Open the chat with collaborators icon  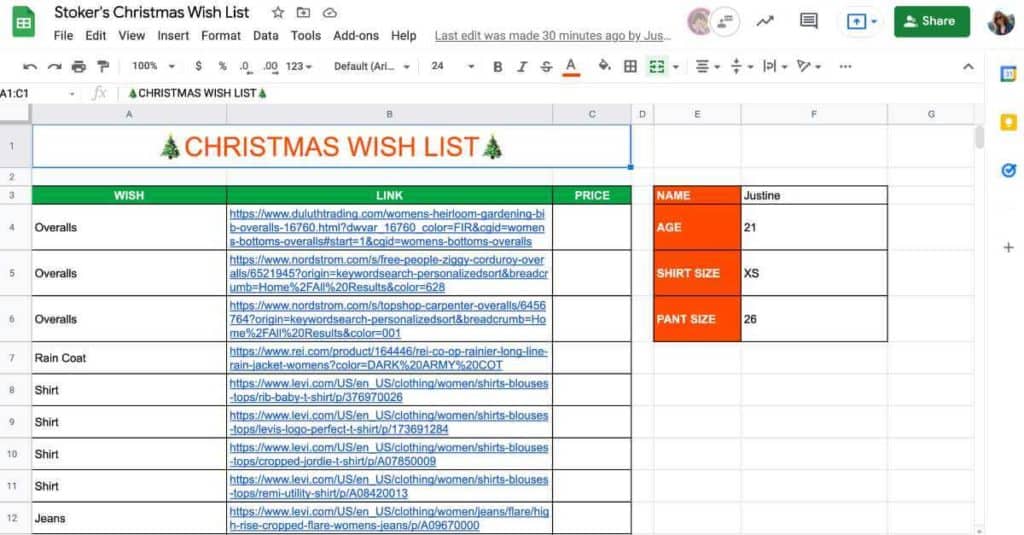pos(725,22)
